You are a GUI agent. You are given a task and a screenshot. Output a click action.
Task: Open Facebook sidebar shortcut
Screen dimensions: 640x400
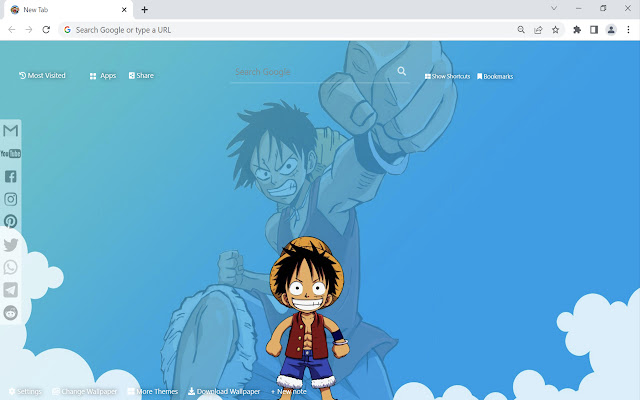[11, 176]
